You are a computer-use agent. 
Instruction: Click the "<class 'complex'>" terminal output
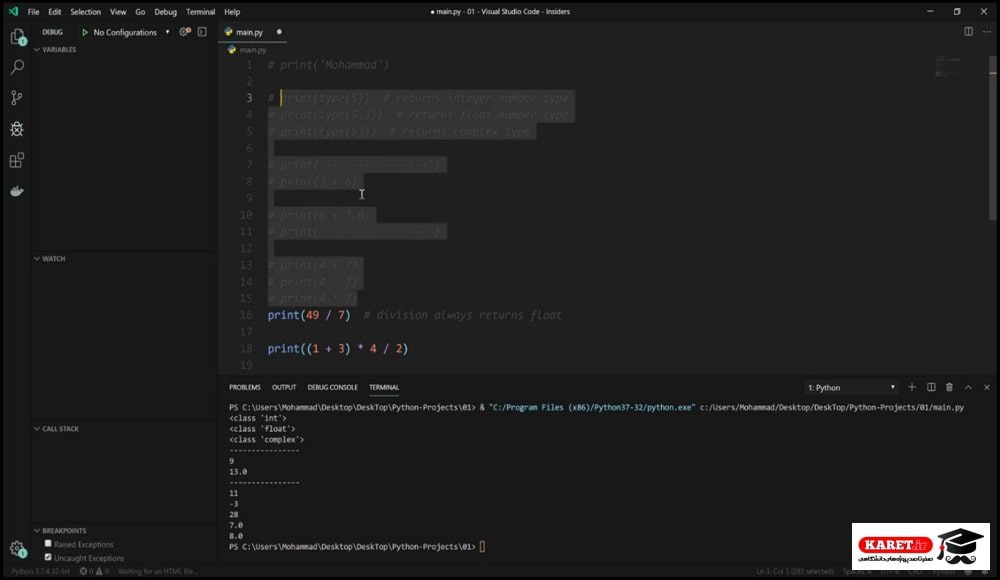pyautogui.click(x=267, y=440)
